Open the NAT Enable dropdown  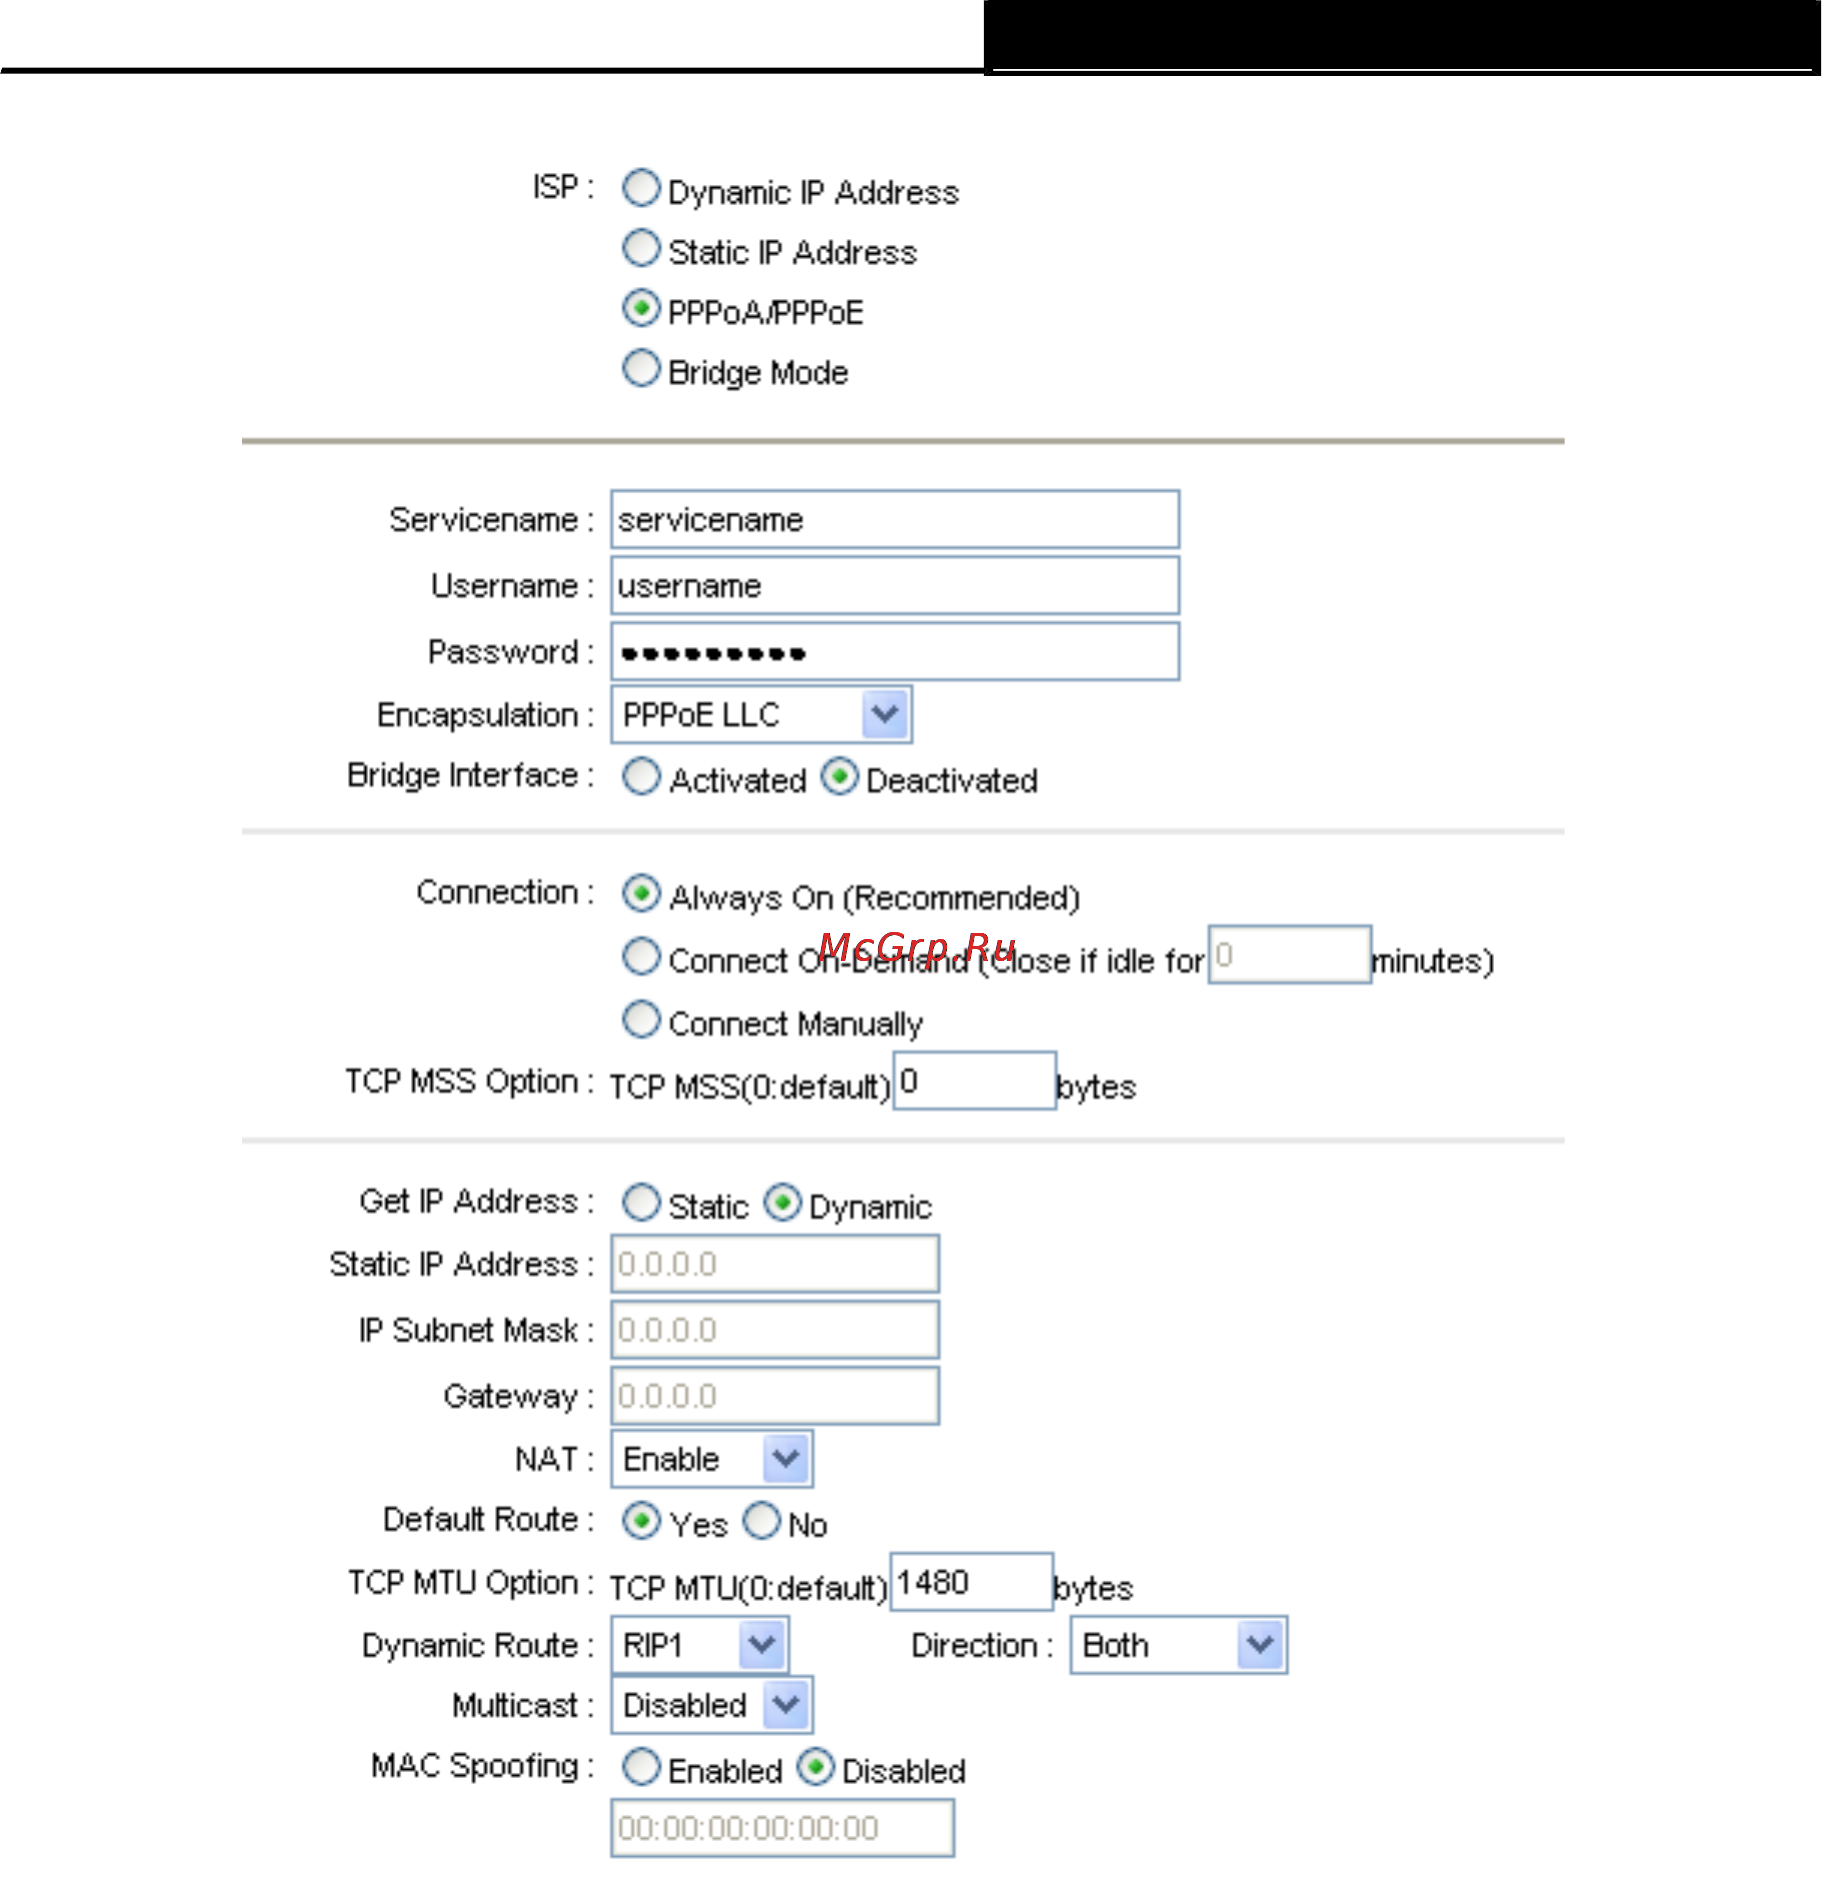[712, 1459]
